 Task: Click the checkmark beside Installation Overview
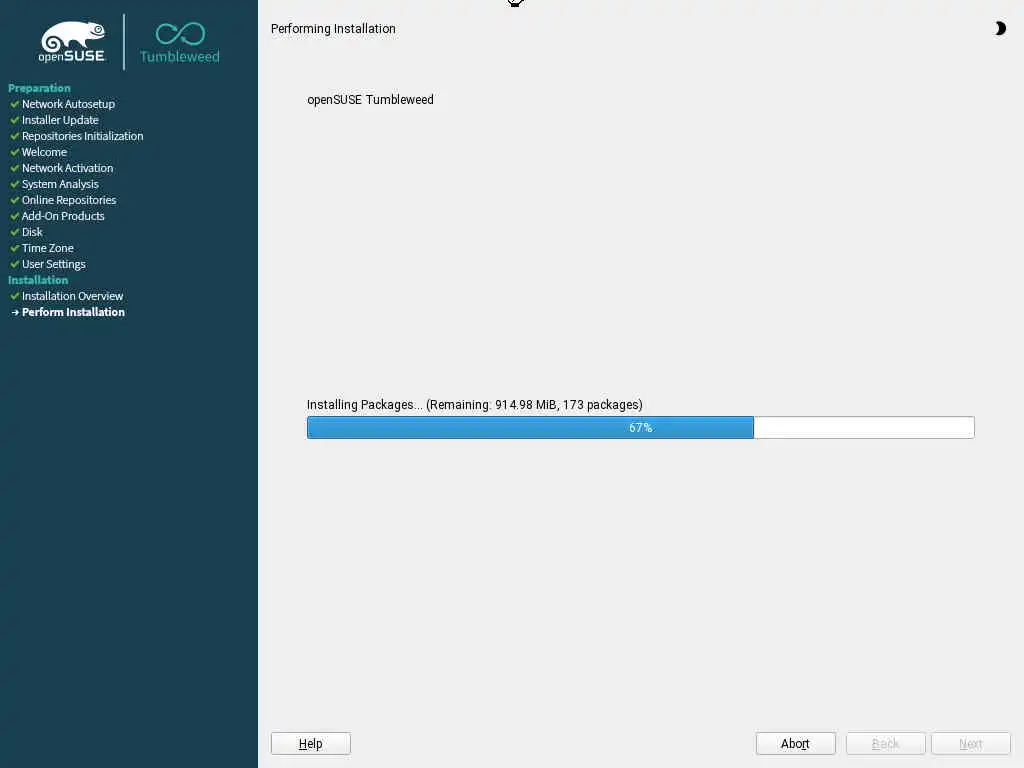pos(14,296)
